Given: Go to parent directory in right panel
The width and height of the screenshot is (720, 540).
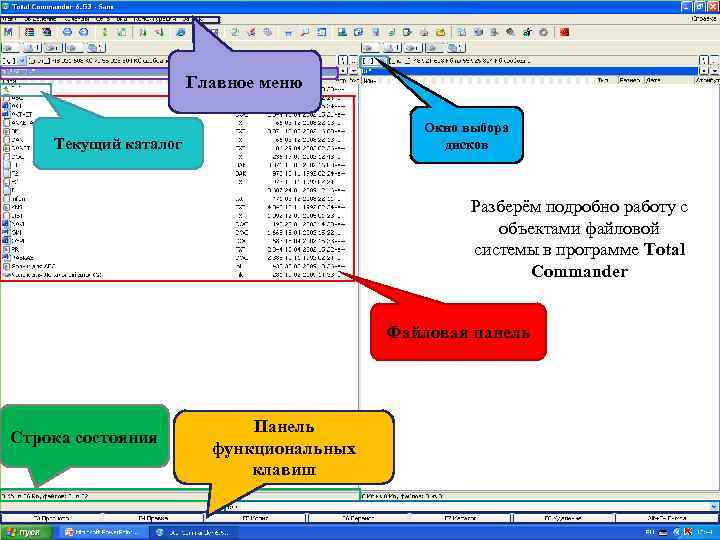Looking at the screenshot, I should click(x=714, y=61).
